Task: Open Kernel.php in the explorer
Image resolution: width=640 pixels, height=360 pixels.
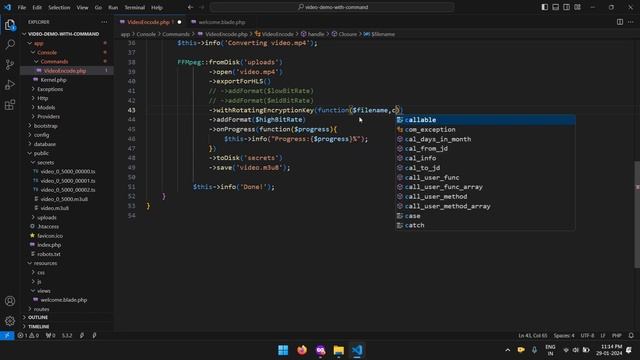Action: [53, 80]
